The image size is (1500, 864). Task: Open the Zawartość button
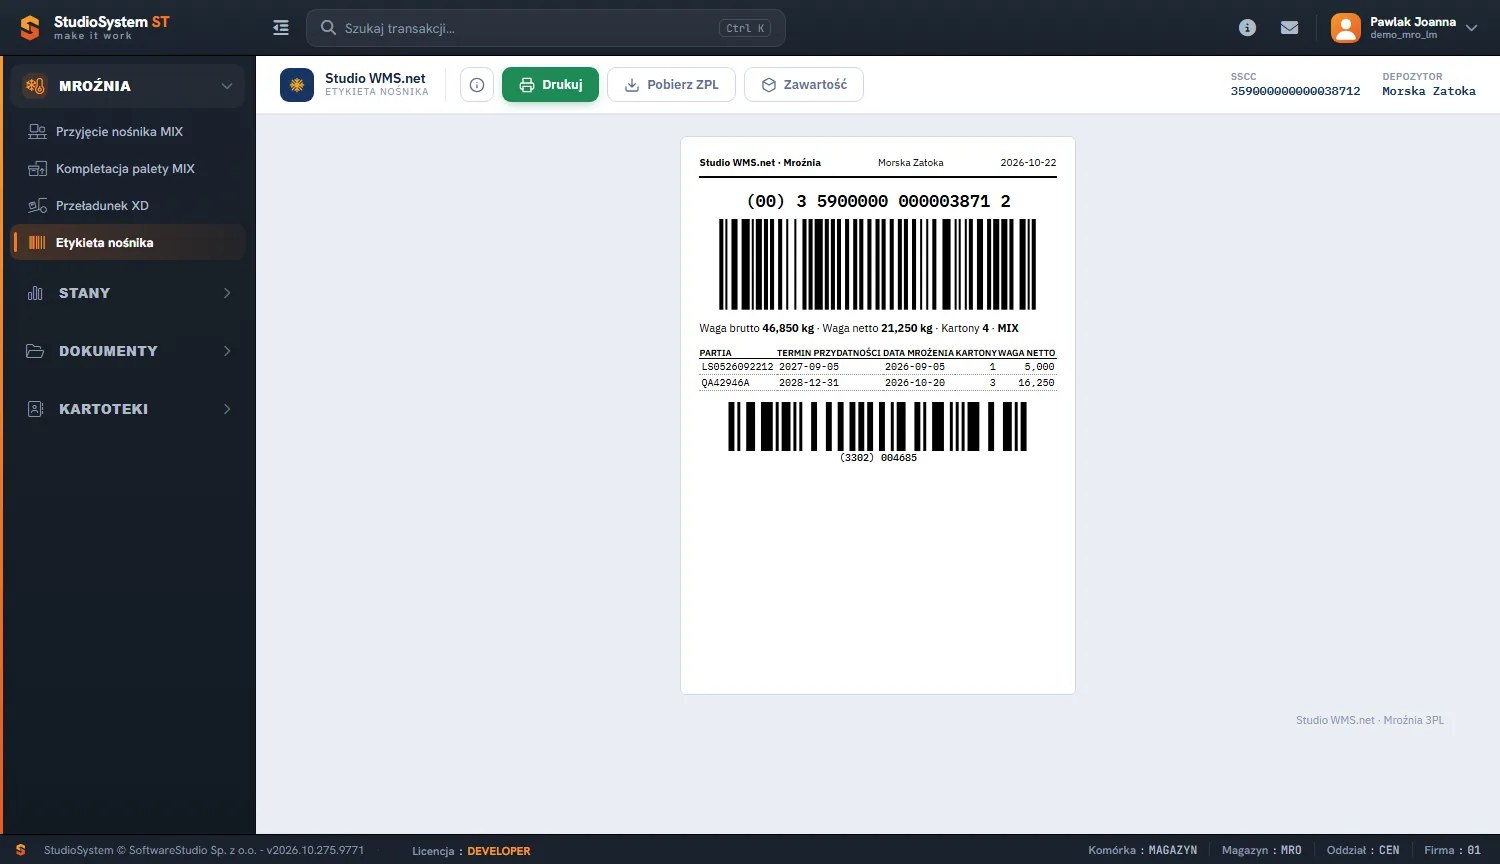tap(804, 85)
